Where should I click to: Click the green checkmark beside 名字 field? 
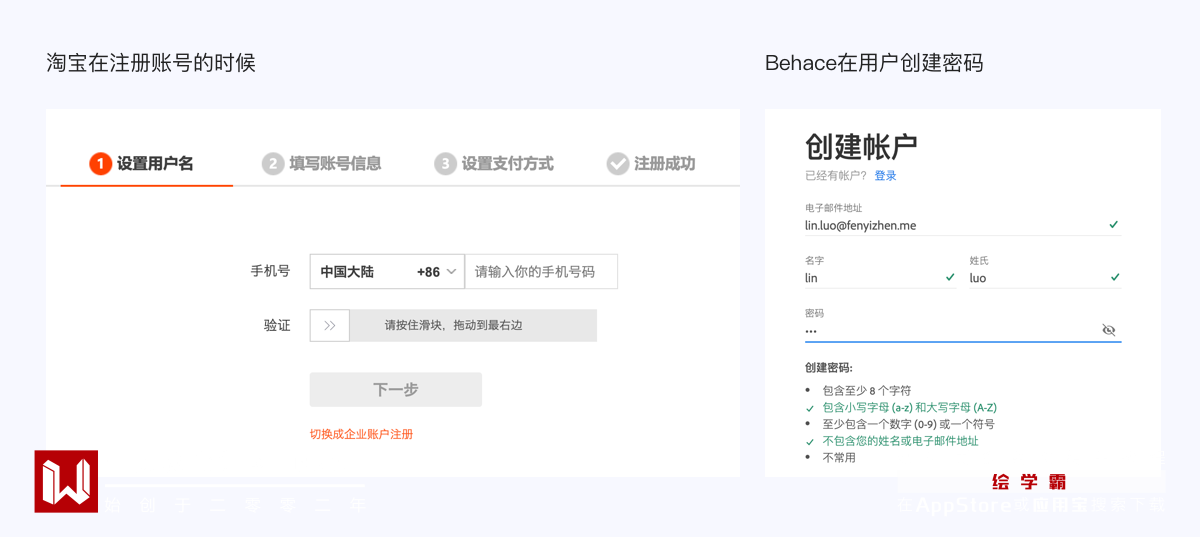pos(950,277)
